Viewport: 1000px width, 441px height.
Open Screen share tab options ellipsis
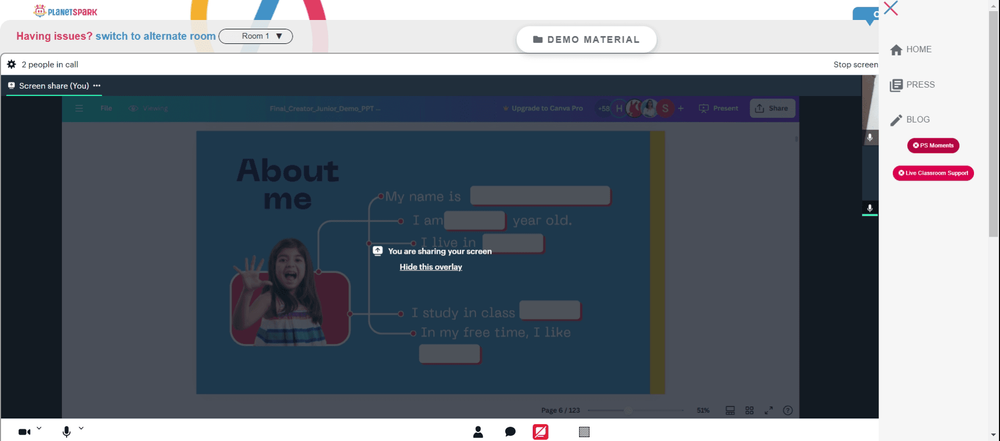coord(97,86)
